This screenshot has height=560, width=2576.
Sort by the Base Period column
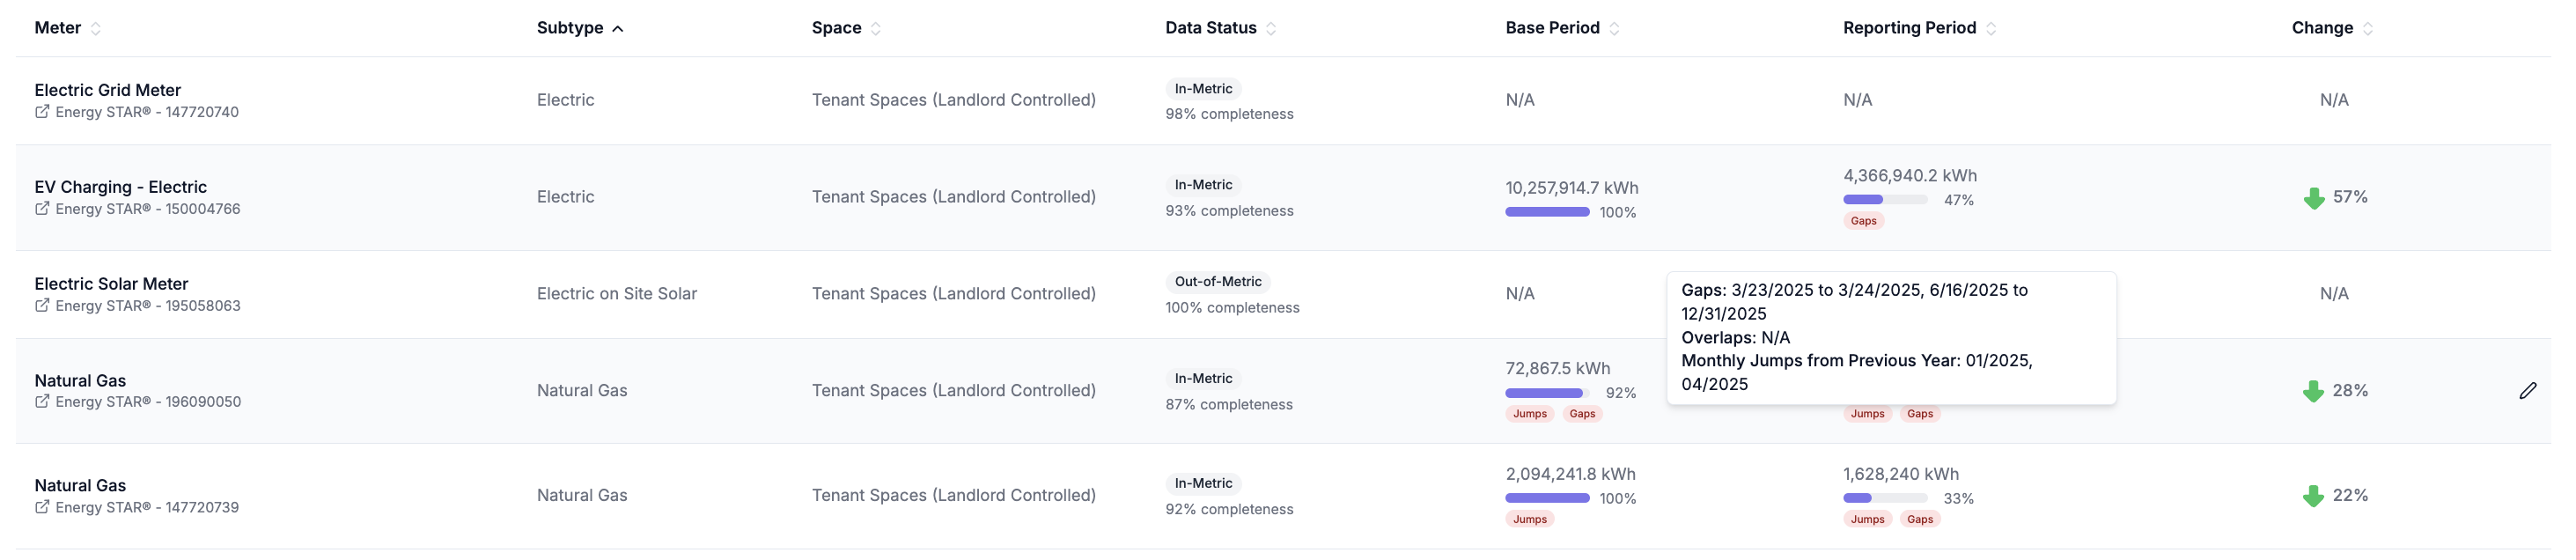coord(1614,29)
